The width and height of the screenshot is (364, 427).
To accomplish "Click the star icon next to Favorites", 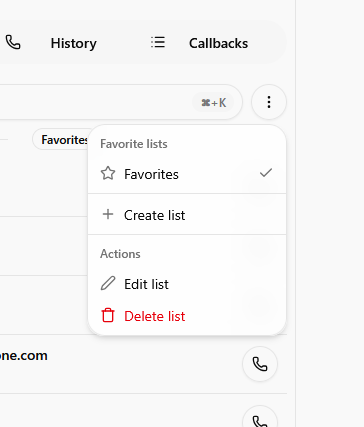I will tap(108, 173).
